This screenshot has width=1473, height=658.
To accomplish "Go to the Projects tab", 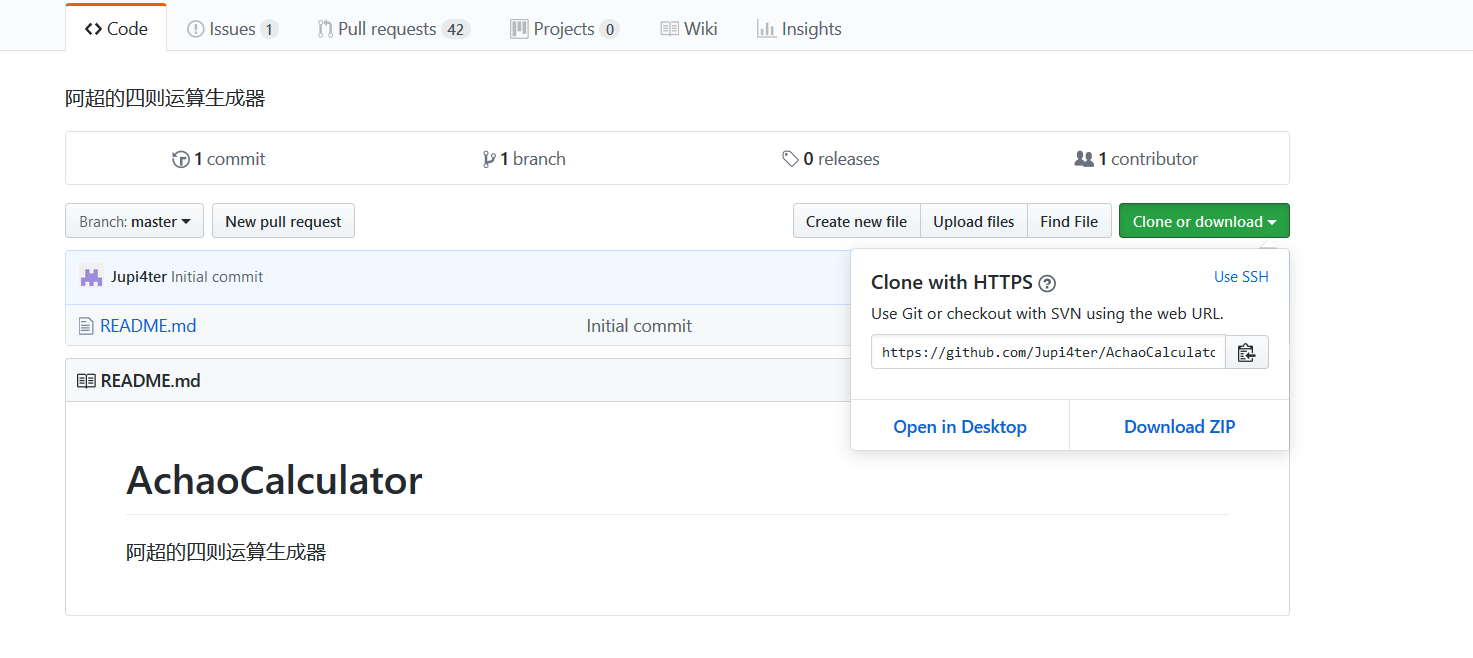I will [x=564, y=29].
